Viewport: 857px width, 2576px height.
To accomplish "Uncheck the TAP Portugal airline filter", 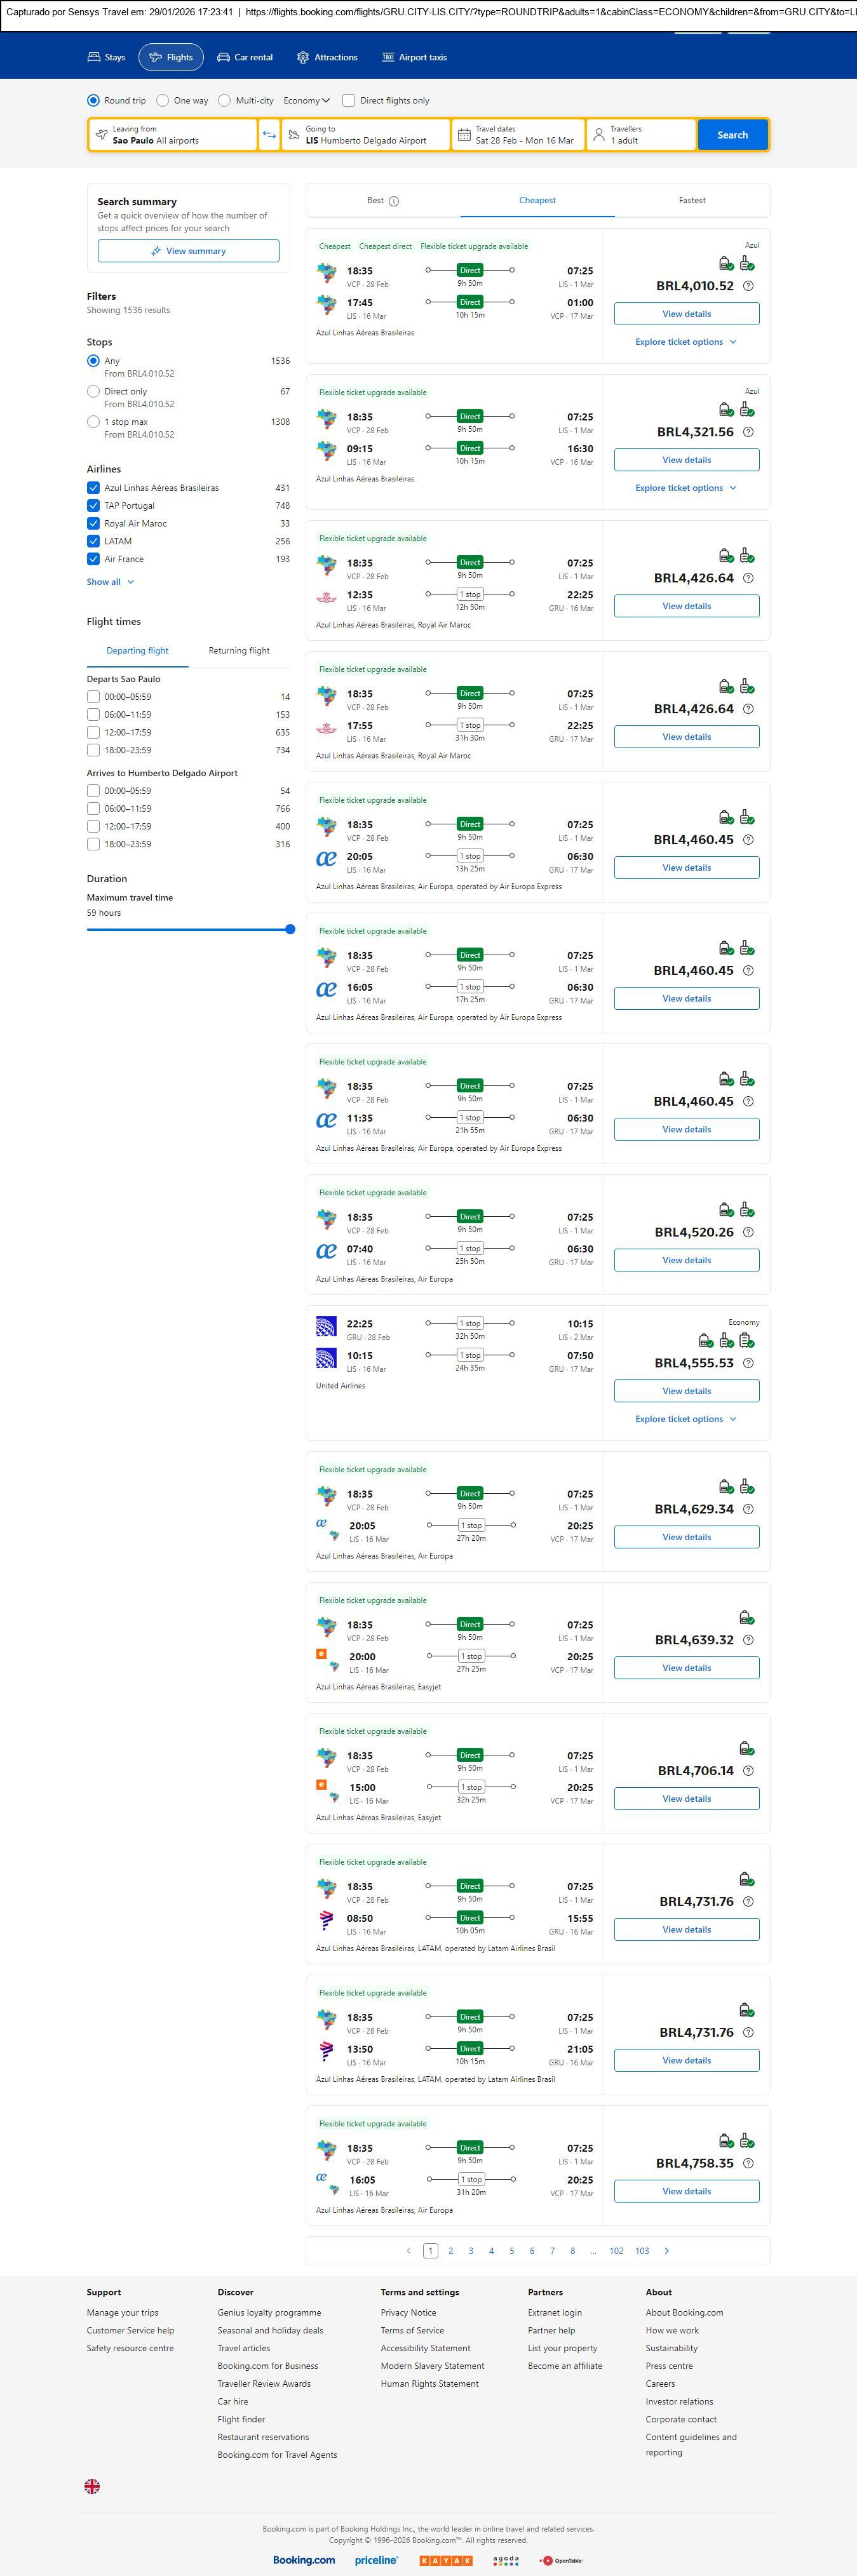I will (93, 506).
